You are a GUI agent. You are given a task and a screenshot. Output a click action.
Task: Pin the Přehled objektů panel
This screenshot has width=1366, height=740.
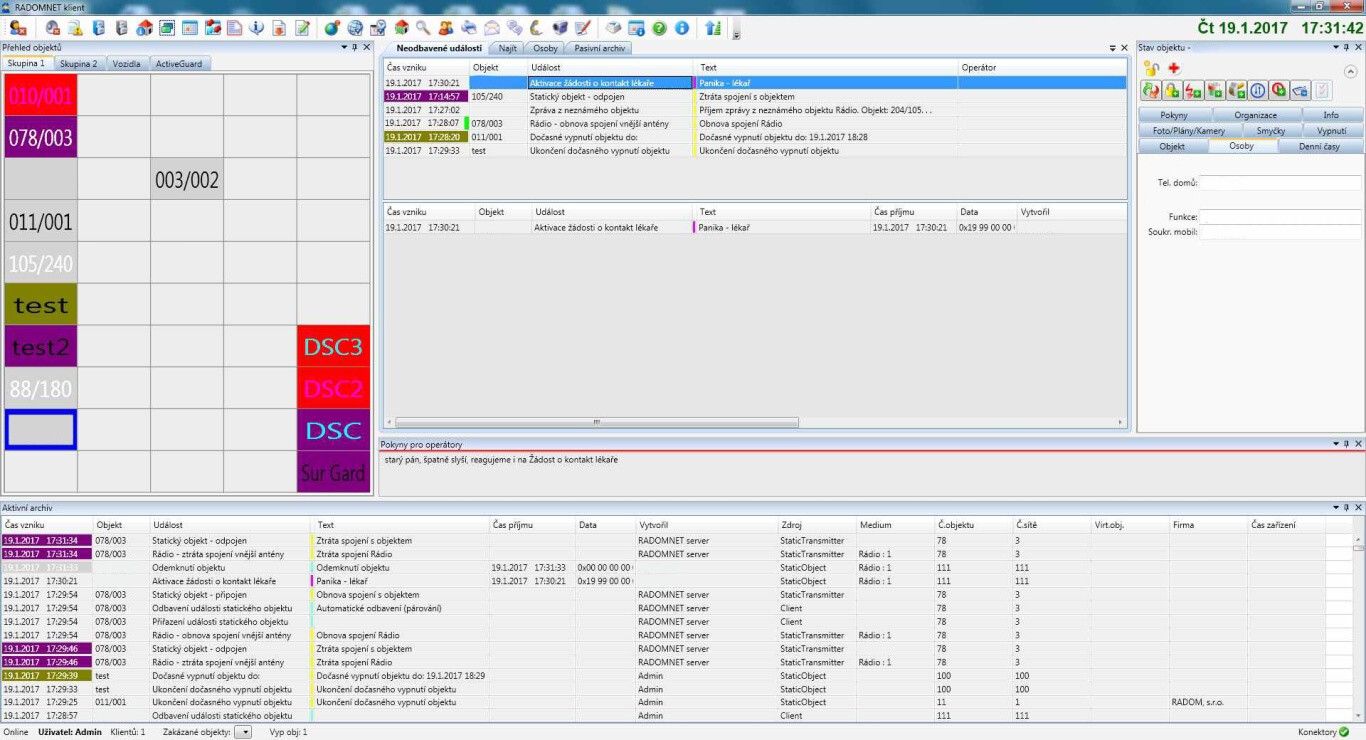354,47
